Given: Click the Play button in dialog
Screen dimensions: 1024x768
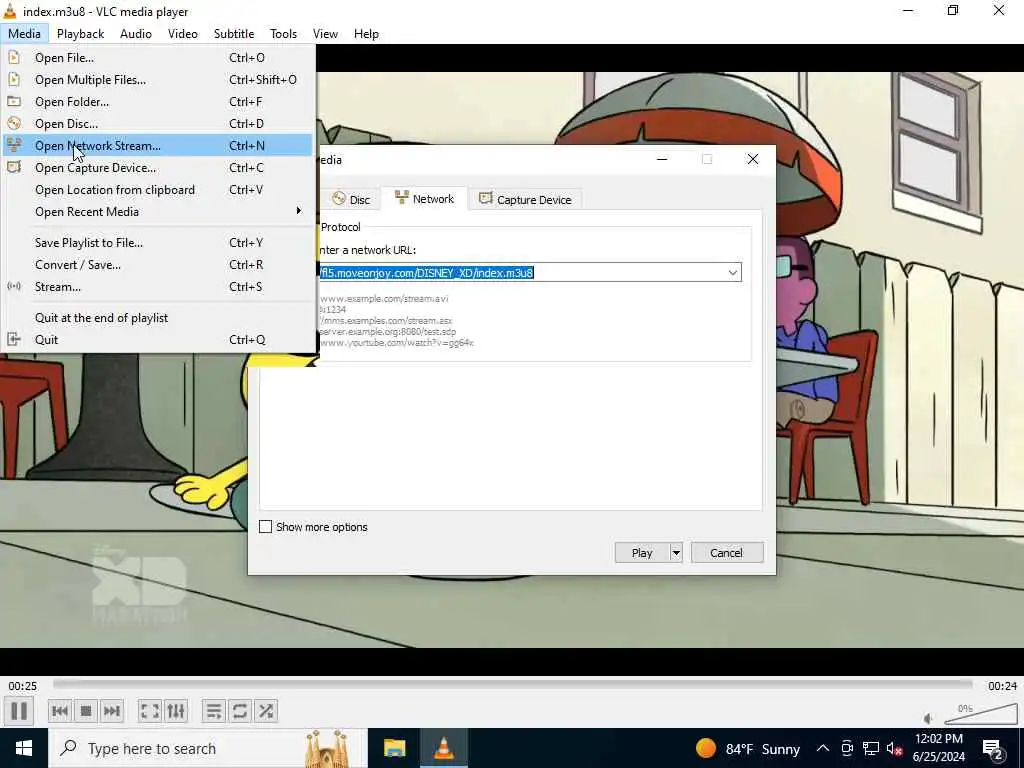Looking at the screenshot, I should coord(642,552).
